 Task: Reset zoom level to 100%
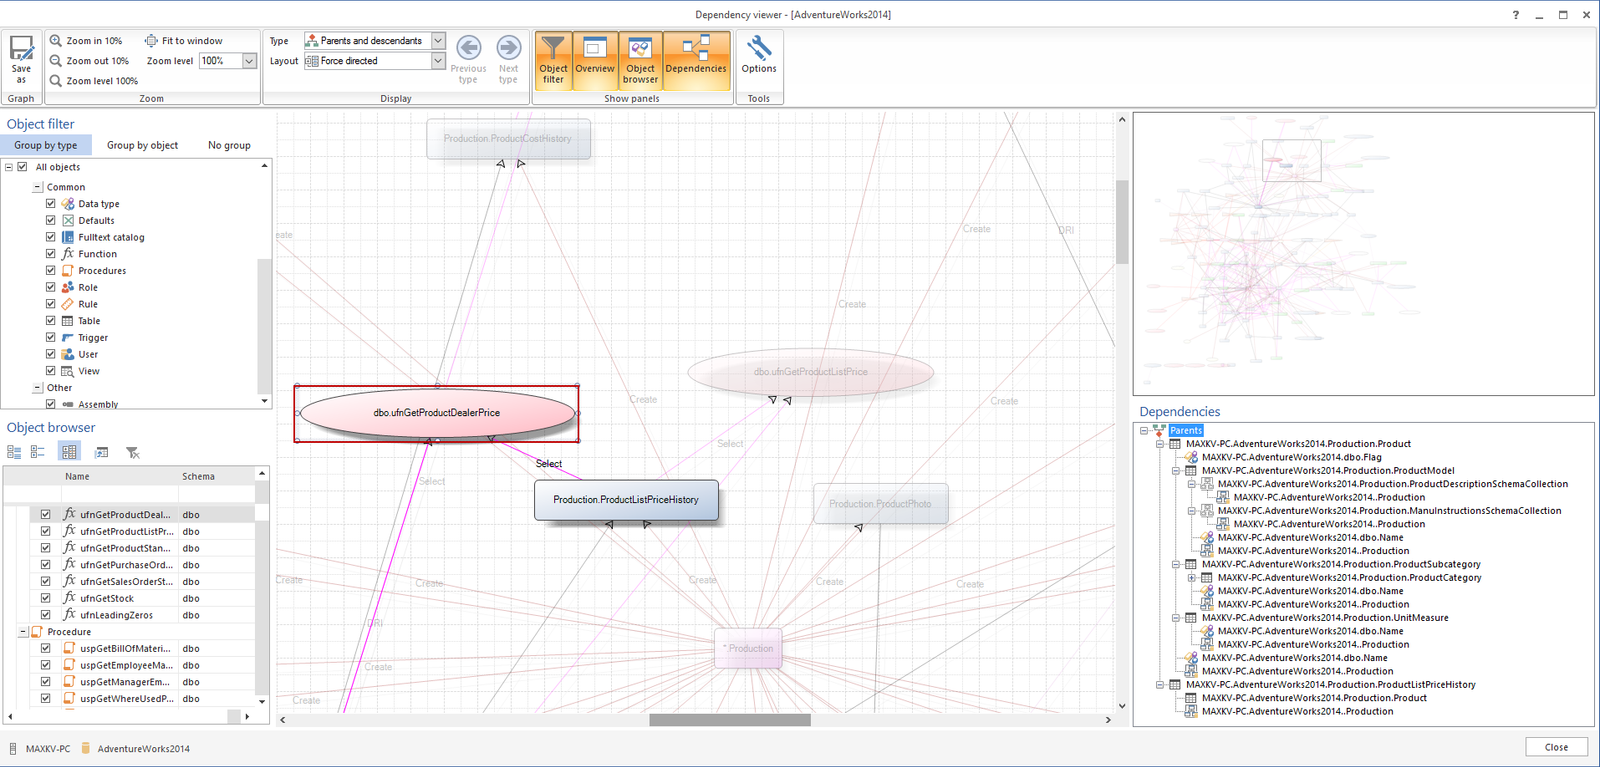[x=94, y=81]
